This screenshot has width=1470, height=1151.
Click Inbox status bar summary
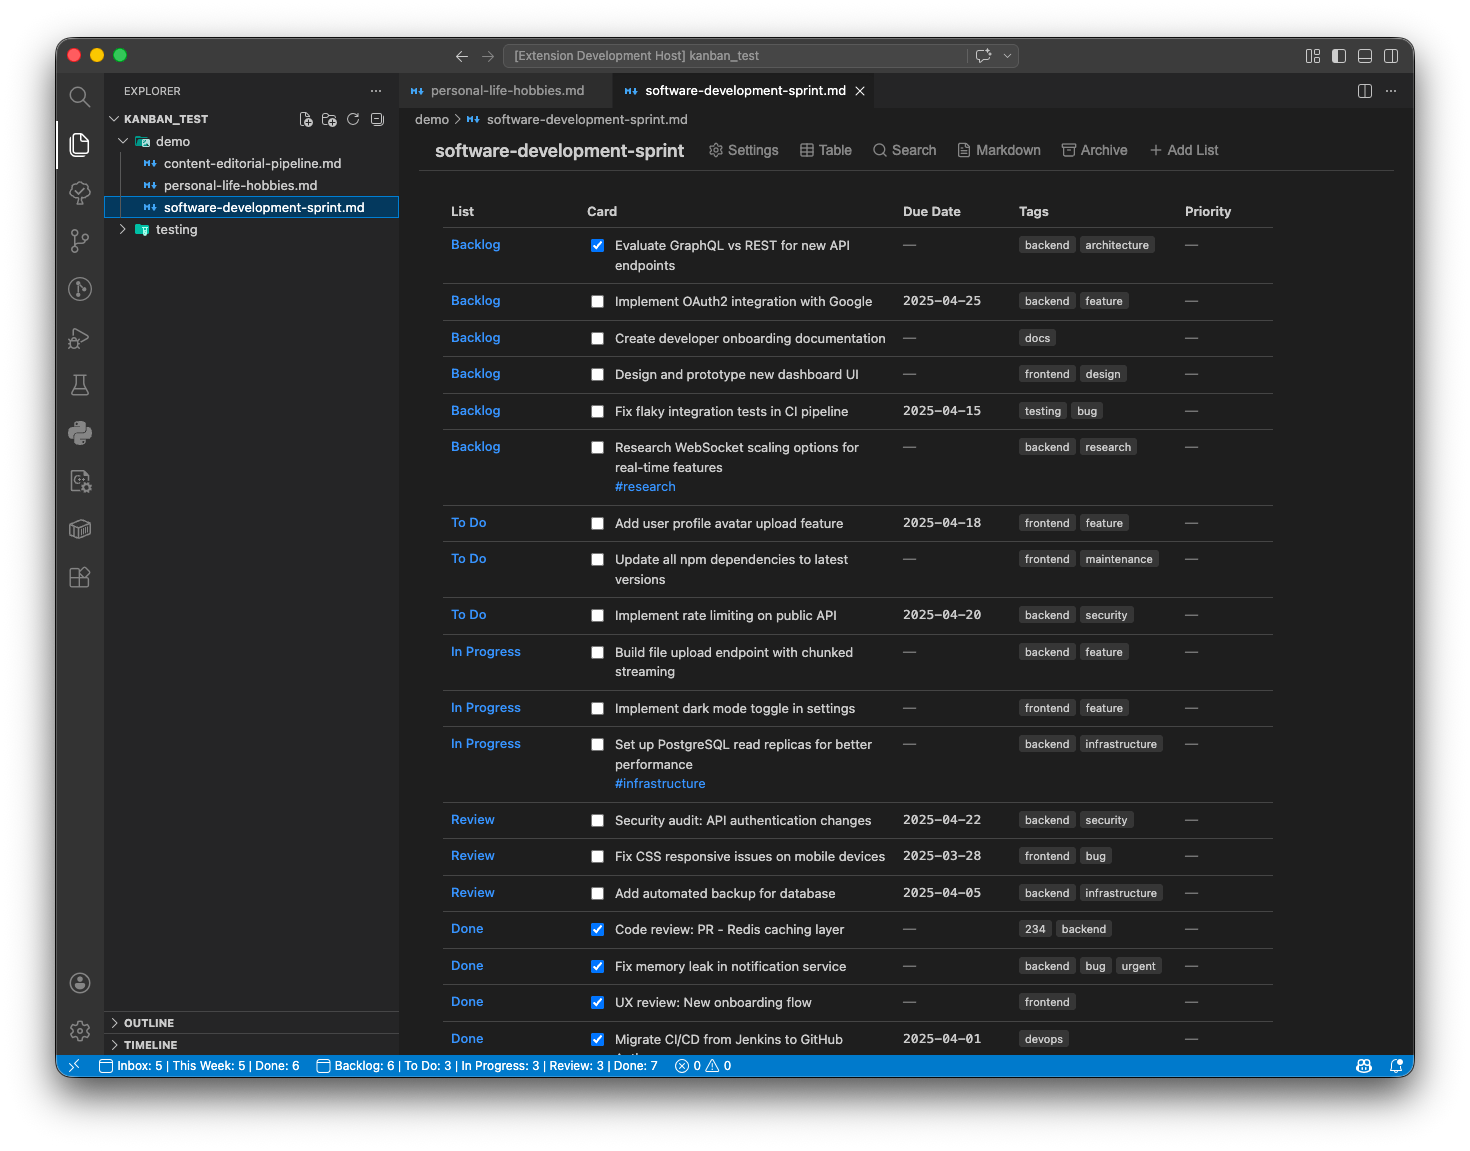199,1066
